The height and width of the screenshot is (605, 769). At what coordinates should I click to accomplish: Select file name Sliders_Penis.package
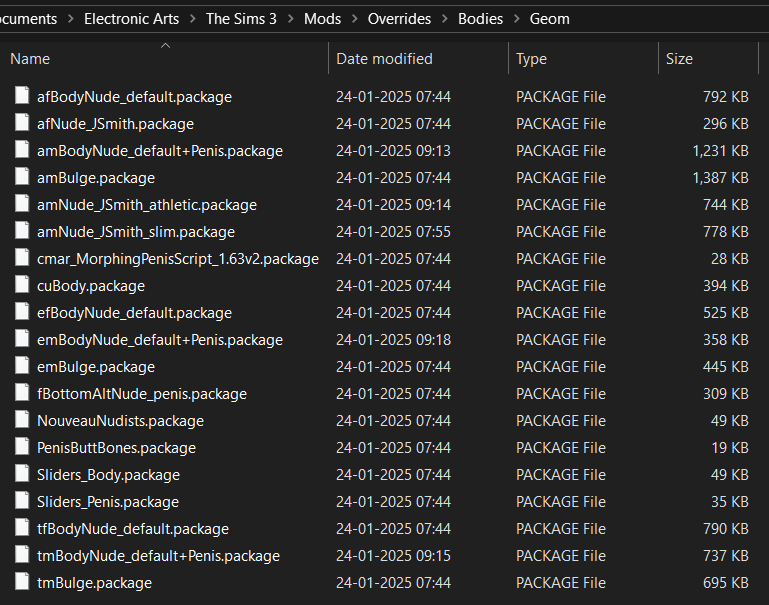pyautogui.click(x=108, y=502)
